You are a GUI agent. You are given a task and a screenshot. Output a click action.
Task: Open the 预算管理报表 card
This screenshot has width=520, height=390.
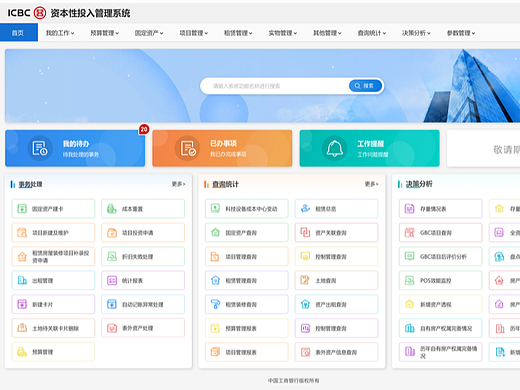[247, 328]
